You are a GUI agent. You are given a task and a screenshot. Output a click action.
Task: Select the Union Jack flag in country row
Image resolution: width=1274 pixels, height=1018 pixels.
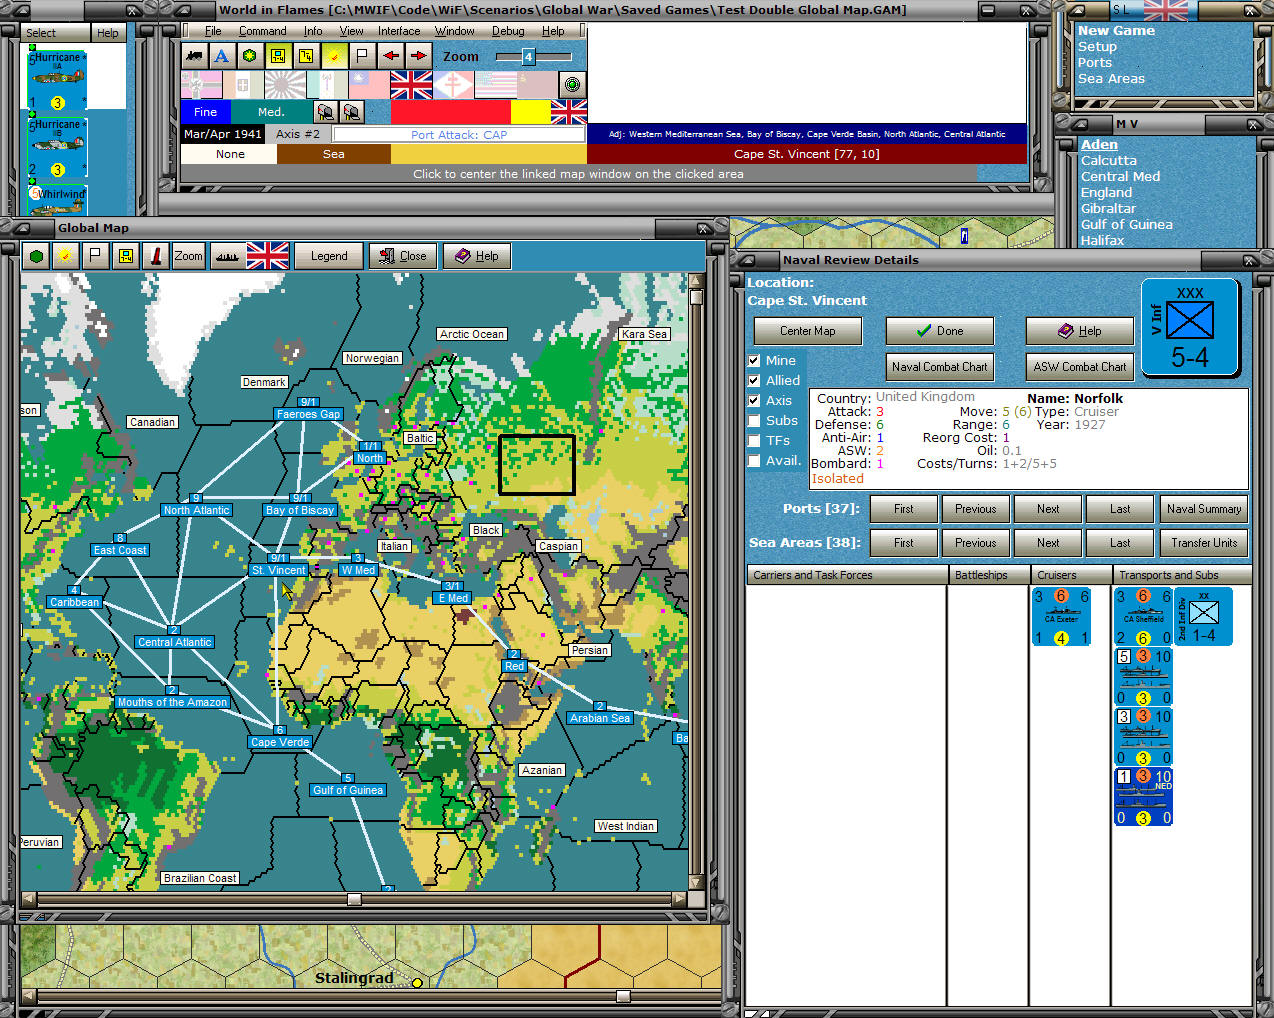(411, 85)
